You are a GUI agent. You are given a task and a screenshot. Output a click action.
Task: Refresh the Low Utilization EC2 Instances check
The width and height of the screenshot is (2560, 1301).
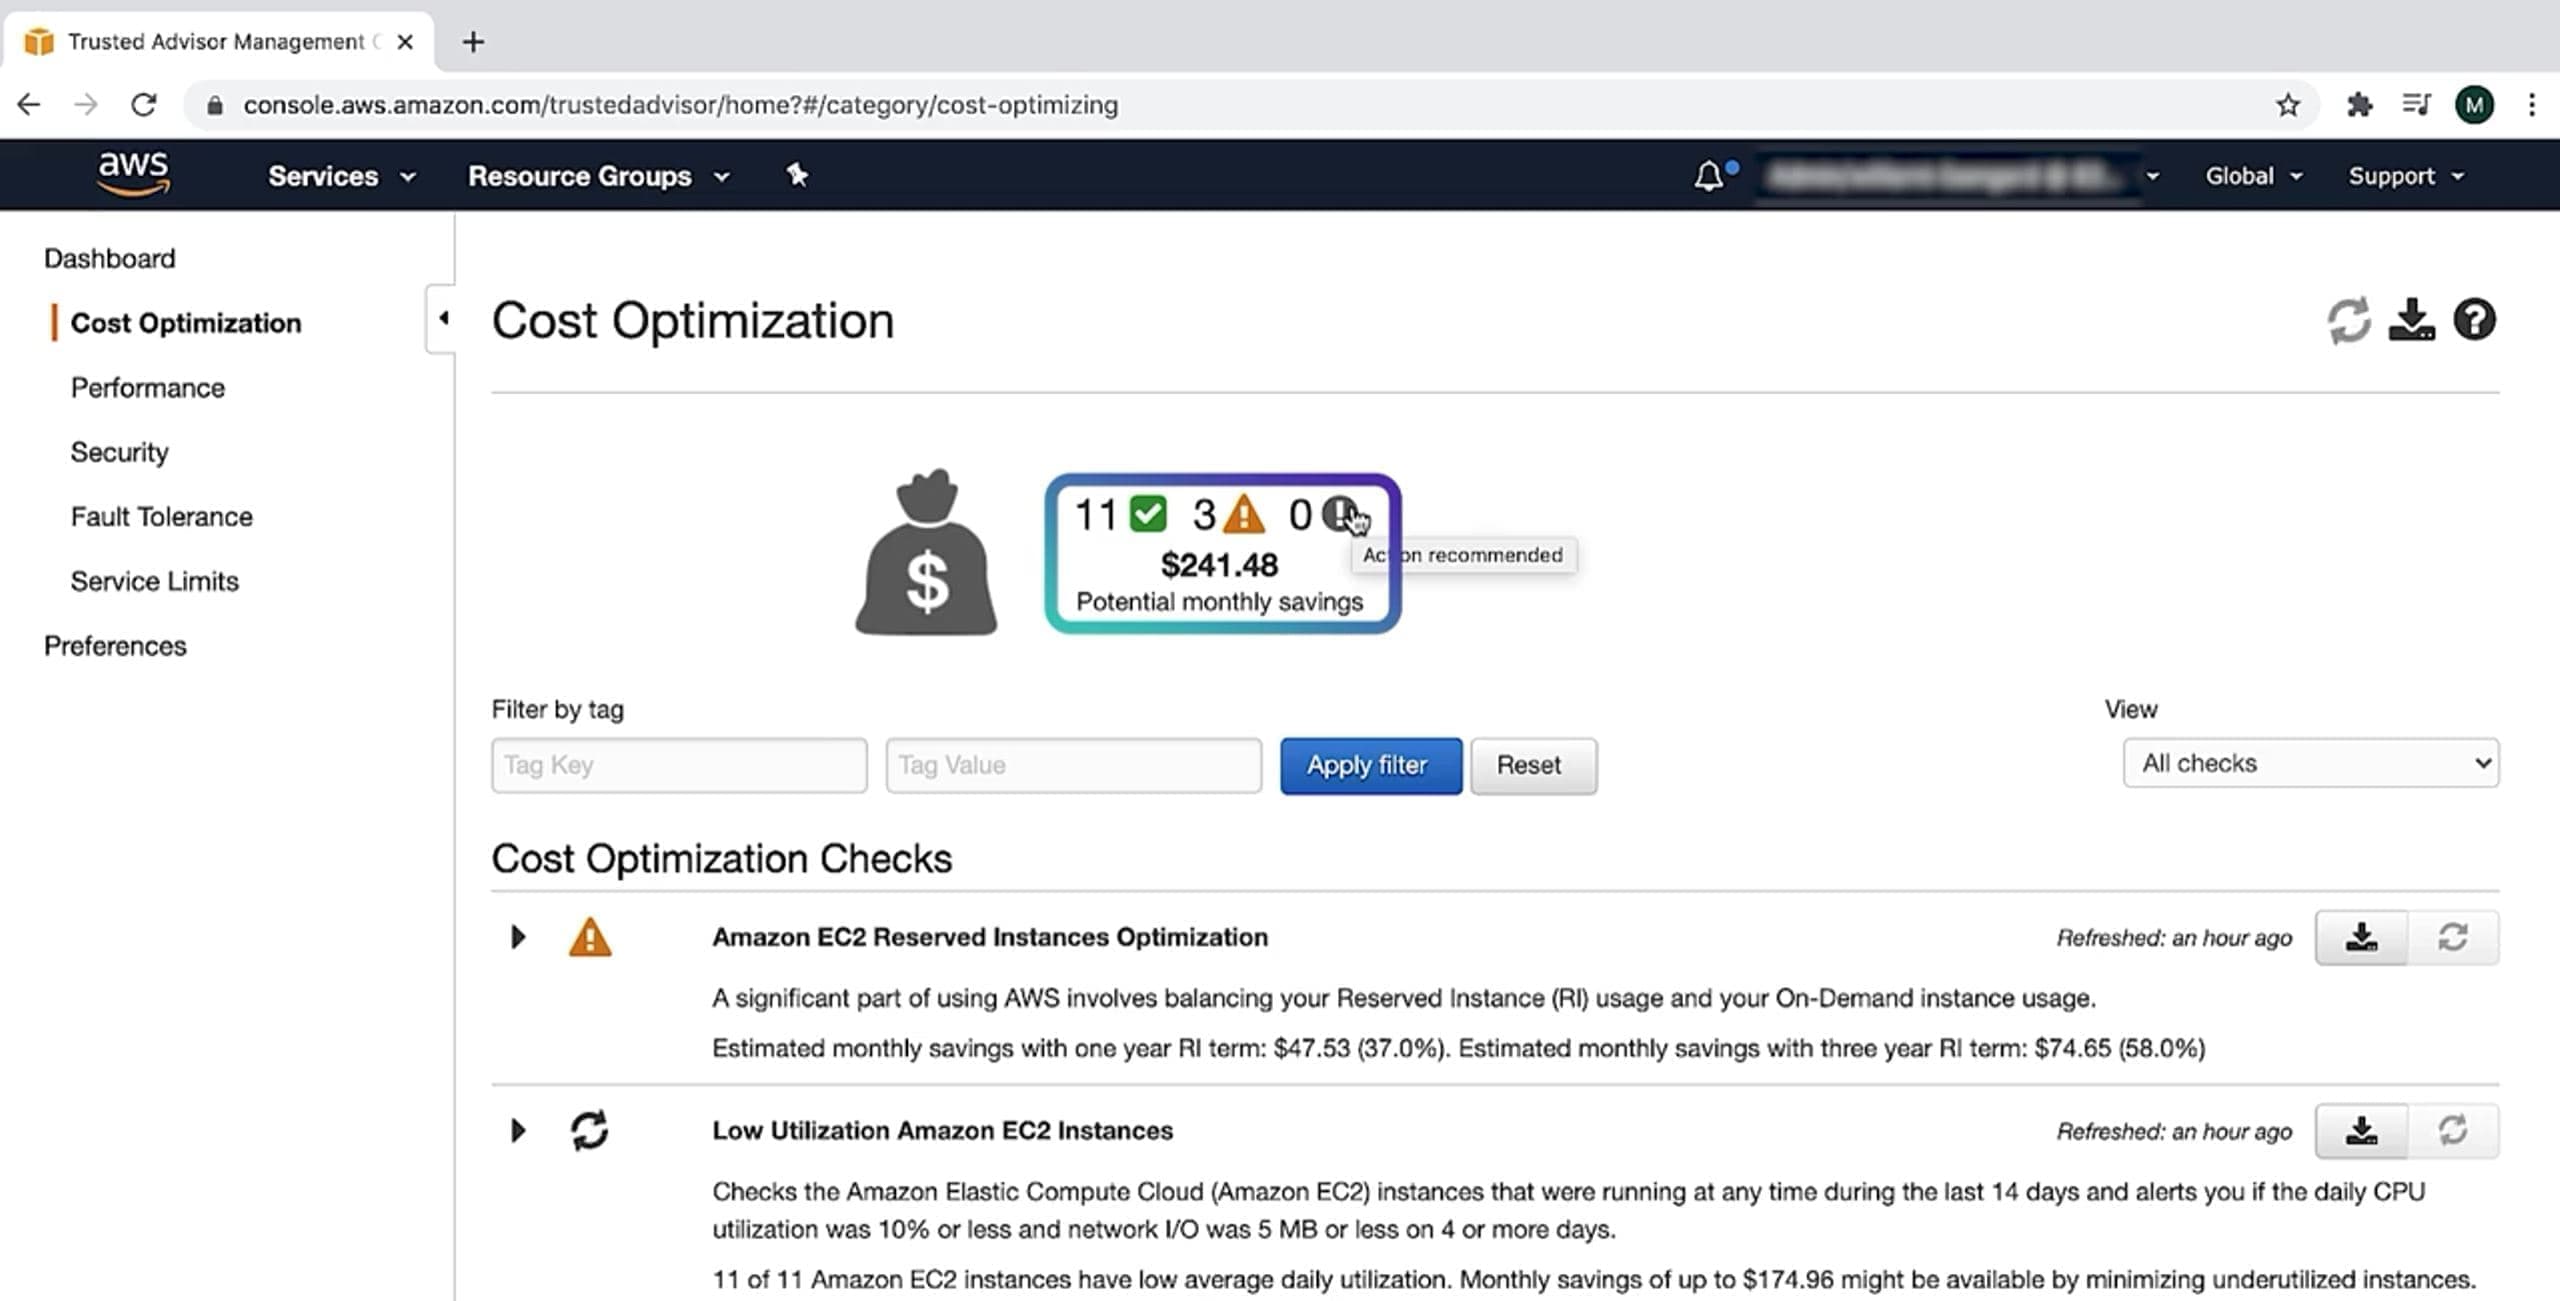pyautogui.click(x=2452, y=1131)
